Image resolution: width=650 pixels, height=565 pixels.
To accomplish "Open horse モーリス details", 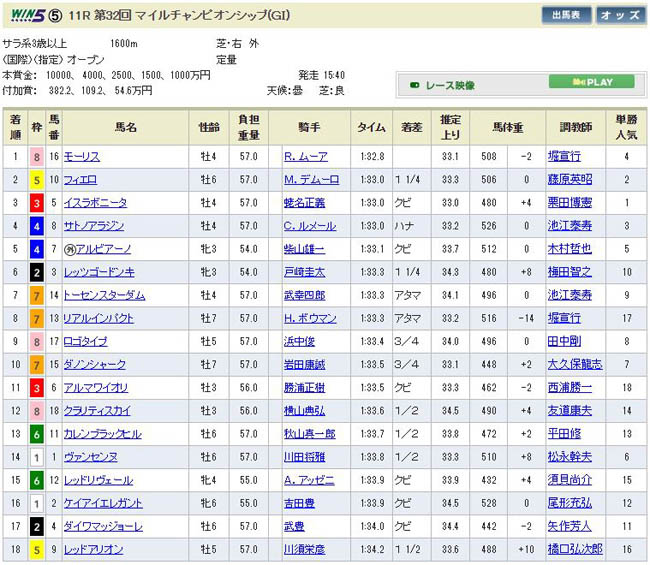I will click(x=81, y=156).
